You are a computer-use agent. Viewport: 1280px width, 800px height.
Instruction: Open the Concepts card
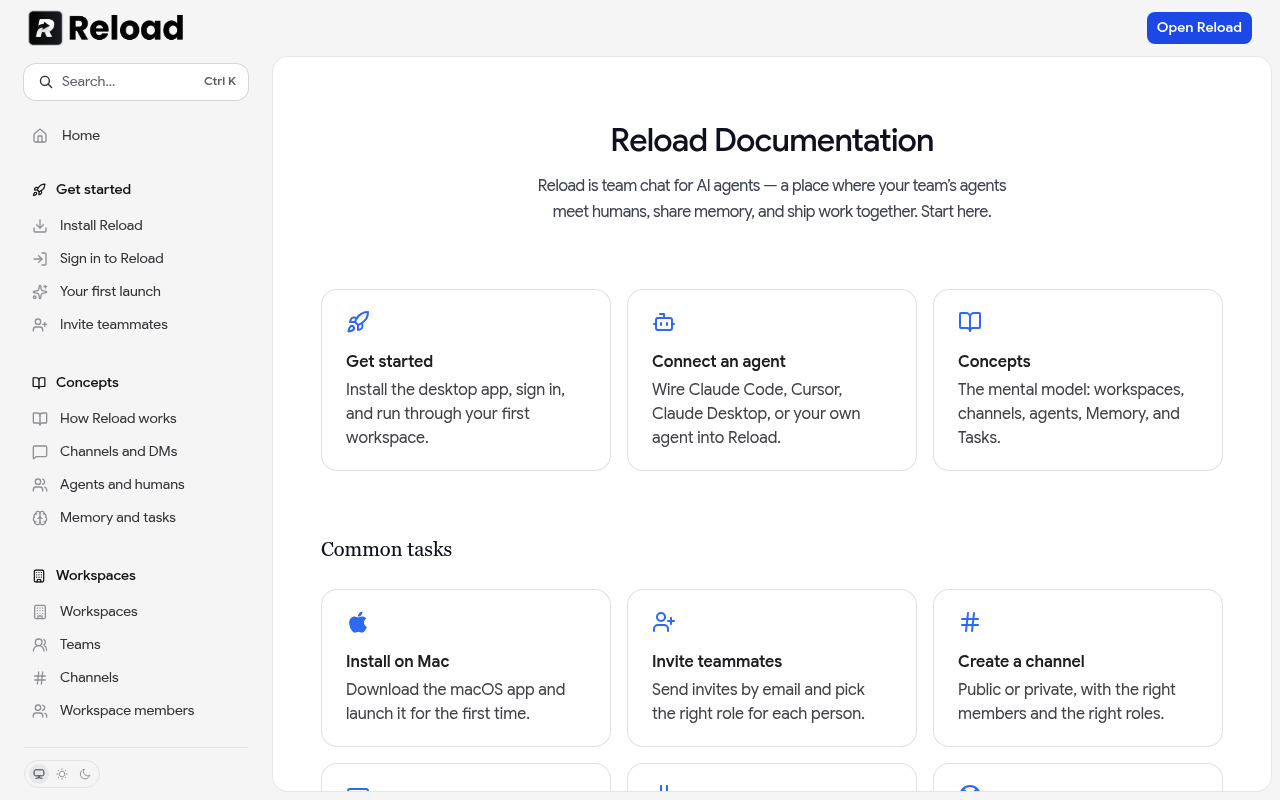[x=1078, y=380]
